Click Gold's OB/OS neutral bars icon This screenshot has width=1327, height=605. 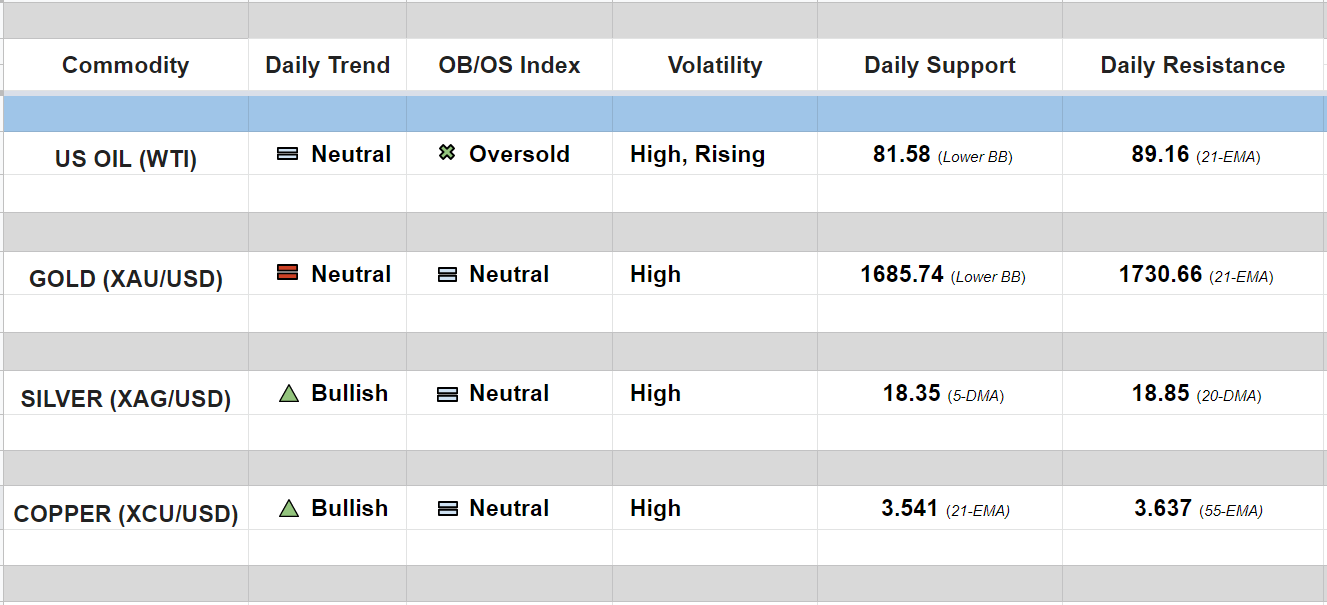[x=447, y=274]
